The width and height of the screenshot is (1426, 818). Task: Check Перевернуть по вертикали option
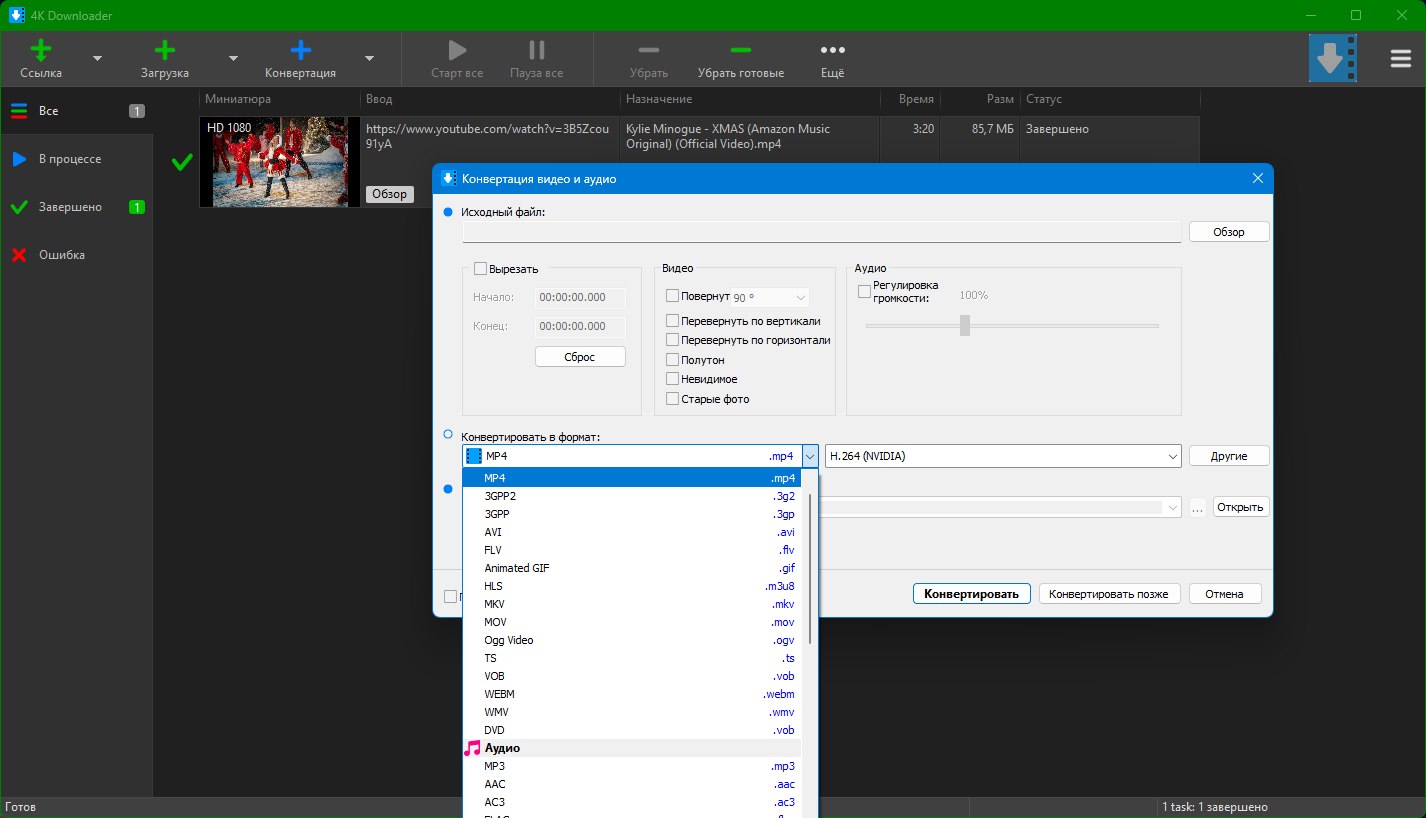672,321
